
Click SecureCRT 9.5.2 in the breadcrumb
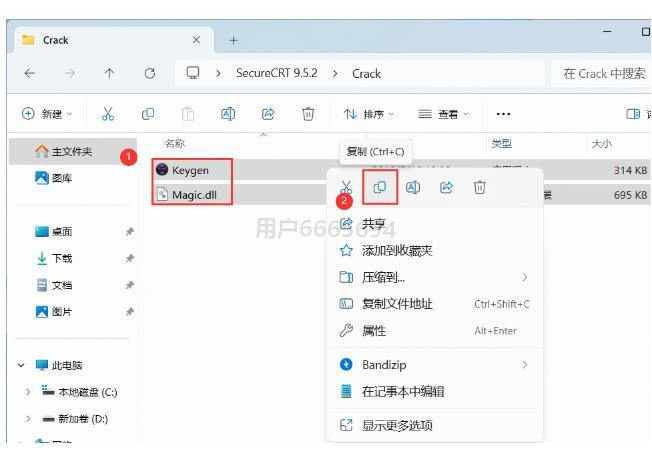pyautogui.click(x=277, y=73)
